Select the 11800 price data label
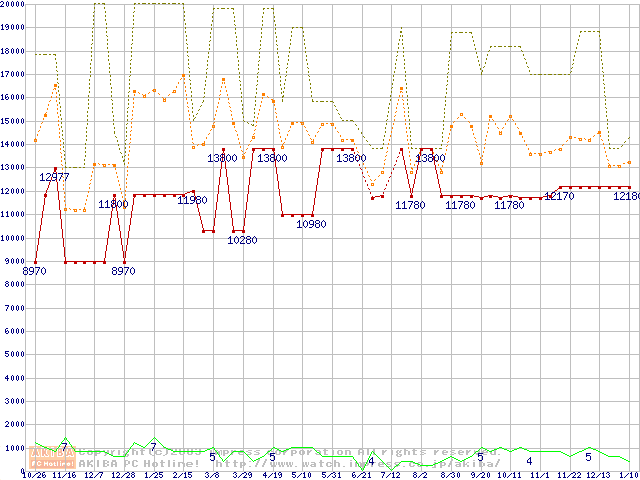Image resolution: width=640 pixels, height=480 pixels. [113, 204]
